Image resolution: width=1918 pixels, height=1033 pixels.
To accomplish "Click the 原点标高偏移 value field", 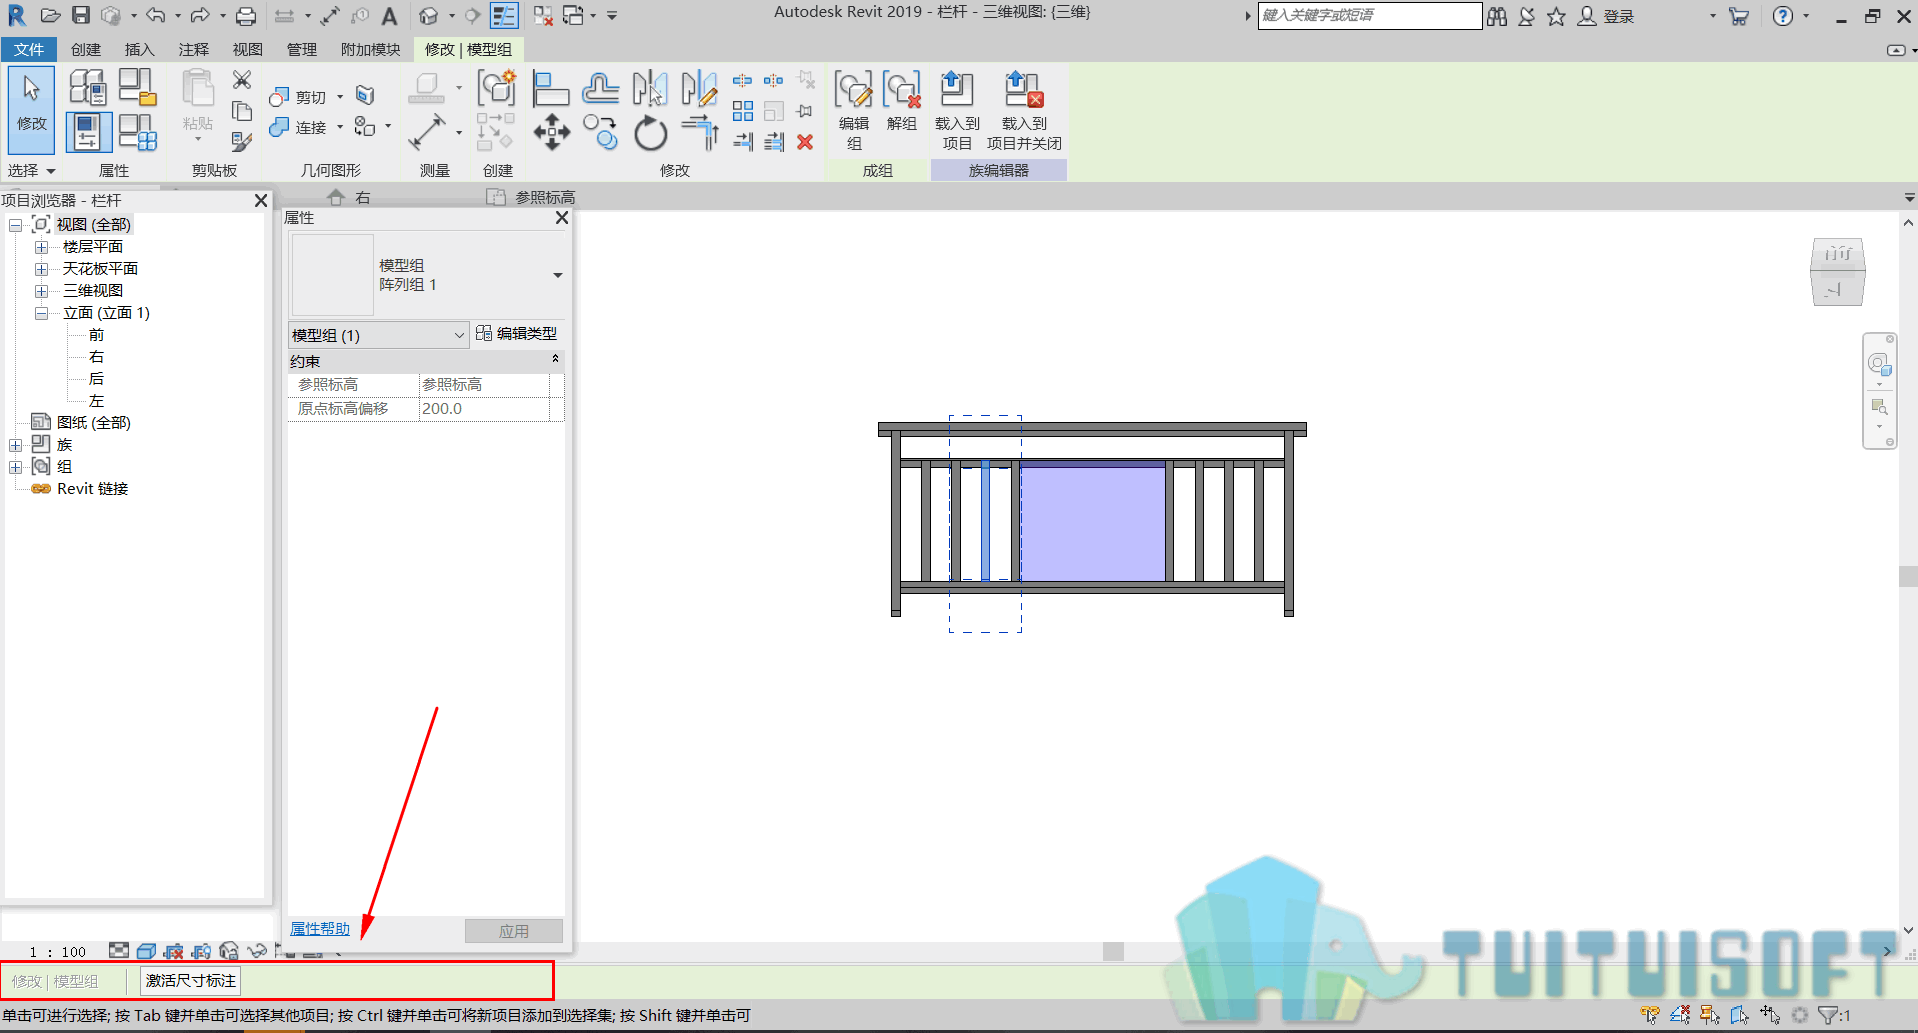I will [484, 409].
